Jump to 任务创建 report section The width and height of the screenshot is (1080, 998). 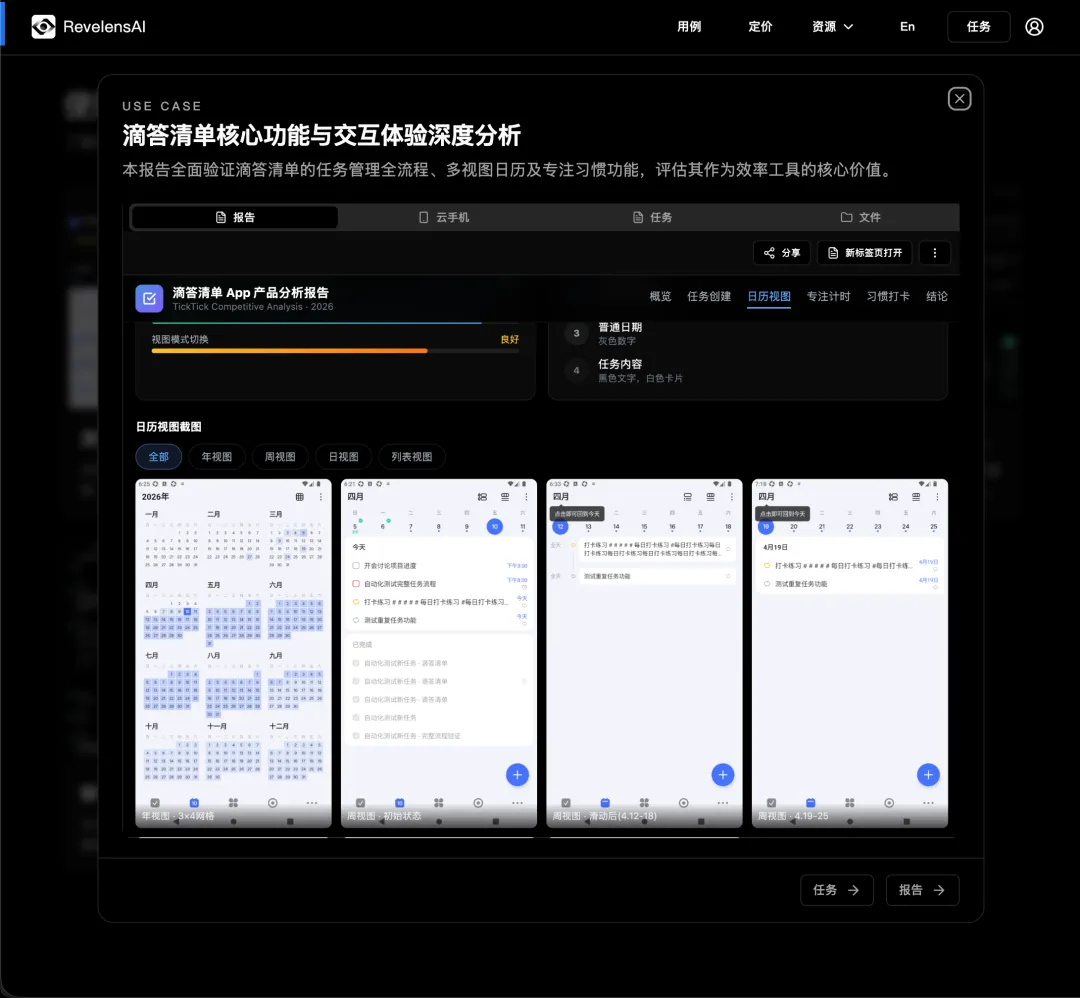tap(709, 296)
